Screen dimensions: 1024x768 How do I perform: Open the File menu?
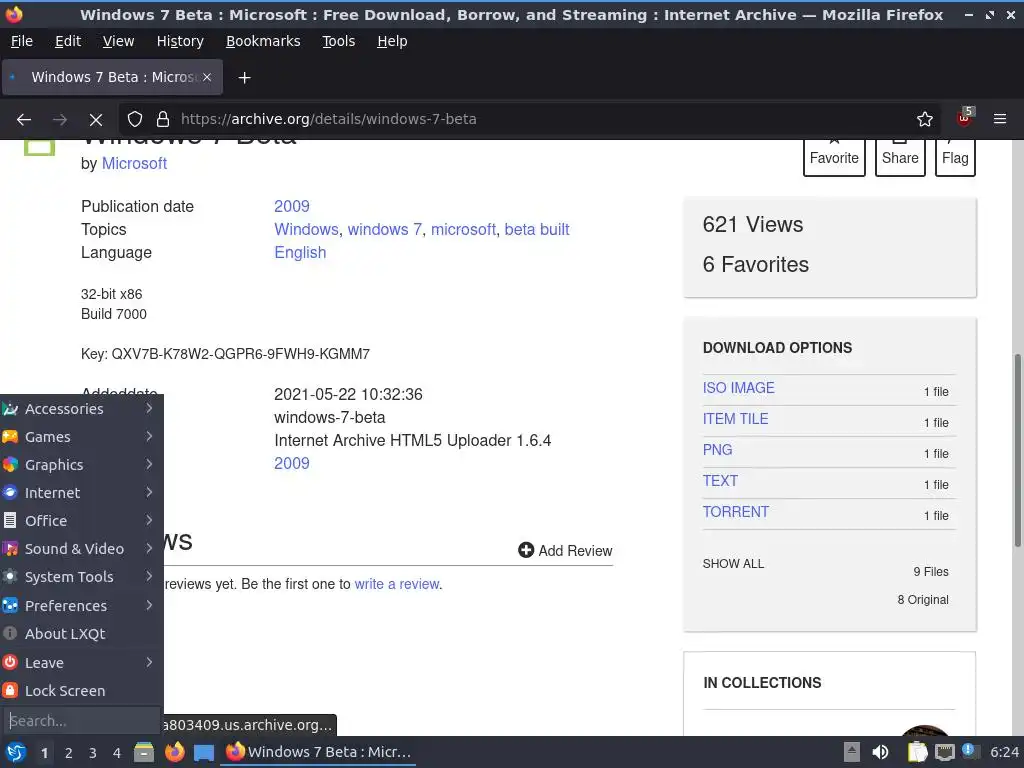click(22, 41)
